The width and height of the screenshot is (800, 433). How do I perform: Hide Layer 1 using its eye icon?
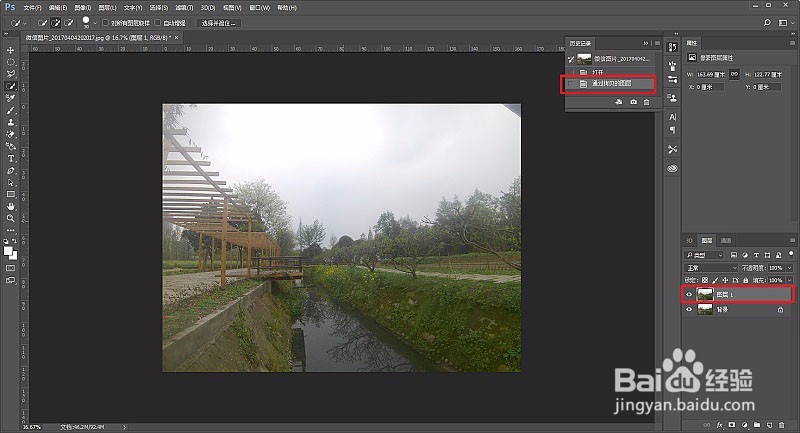click(689, 295)
